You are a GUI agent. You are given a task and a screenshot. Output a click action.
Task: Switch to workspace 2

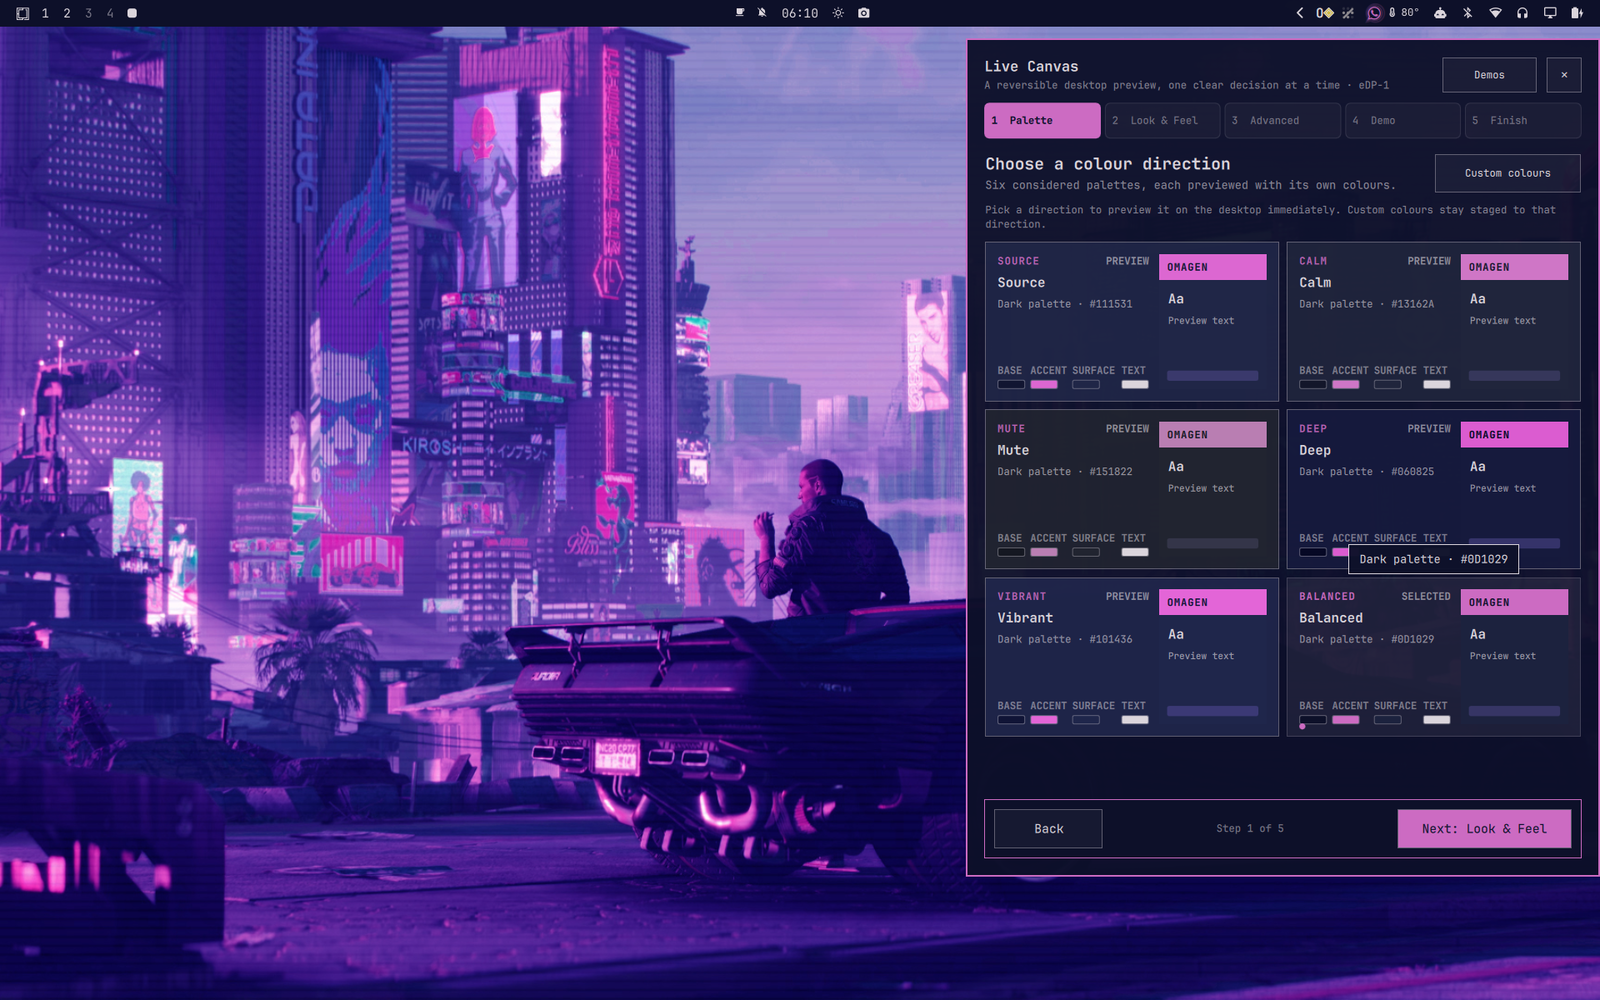[67, 13]
